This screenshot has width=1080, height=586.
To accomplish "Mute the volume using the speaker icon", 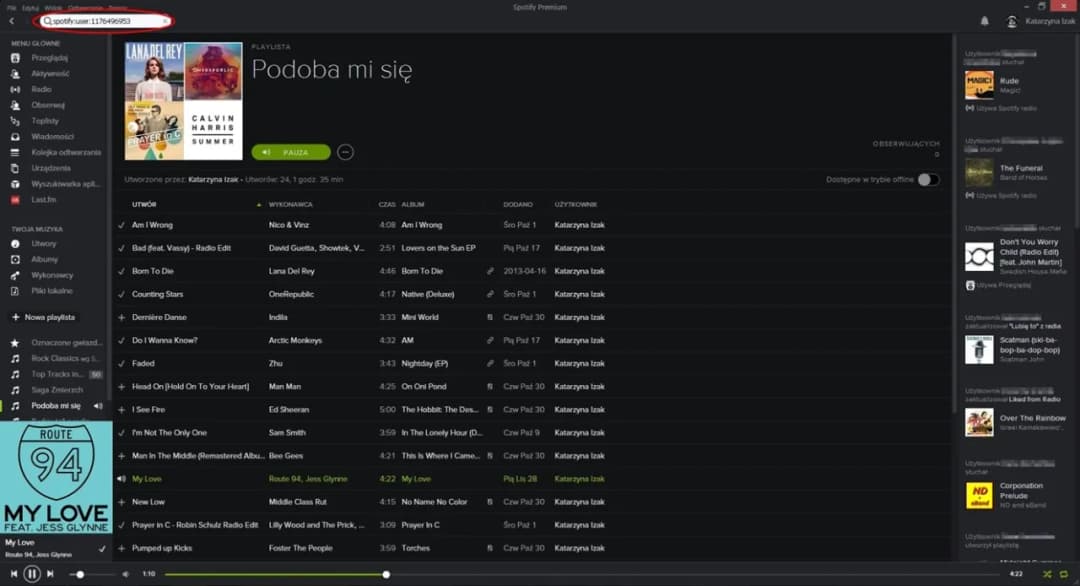I will 124,574.
